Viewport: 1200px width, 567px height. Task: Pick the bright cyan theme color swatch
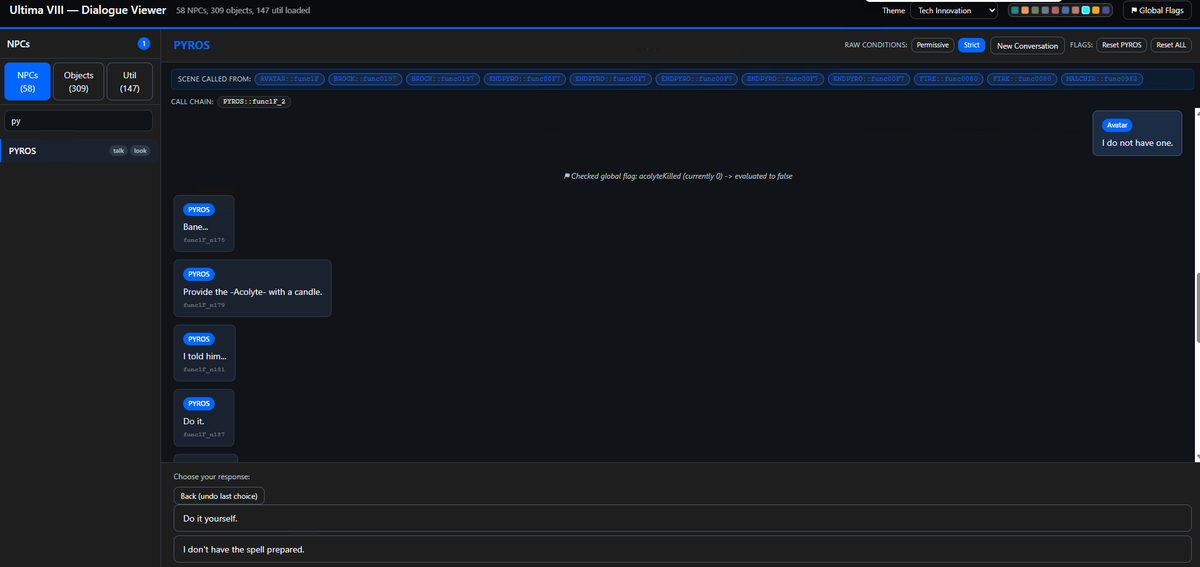pyautogui.click(x=1086, y=10)
